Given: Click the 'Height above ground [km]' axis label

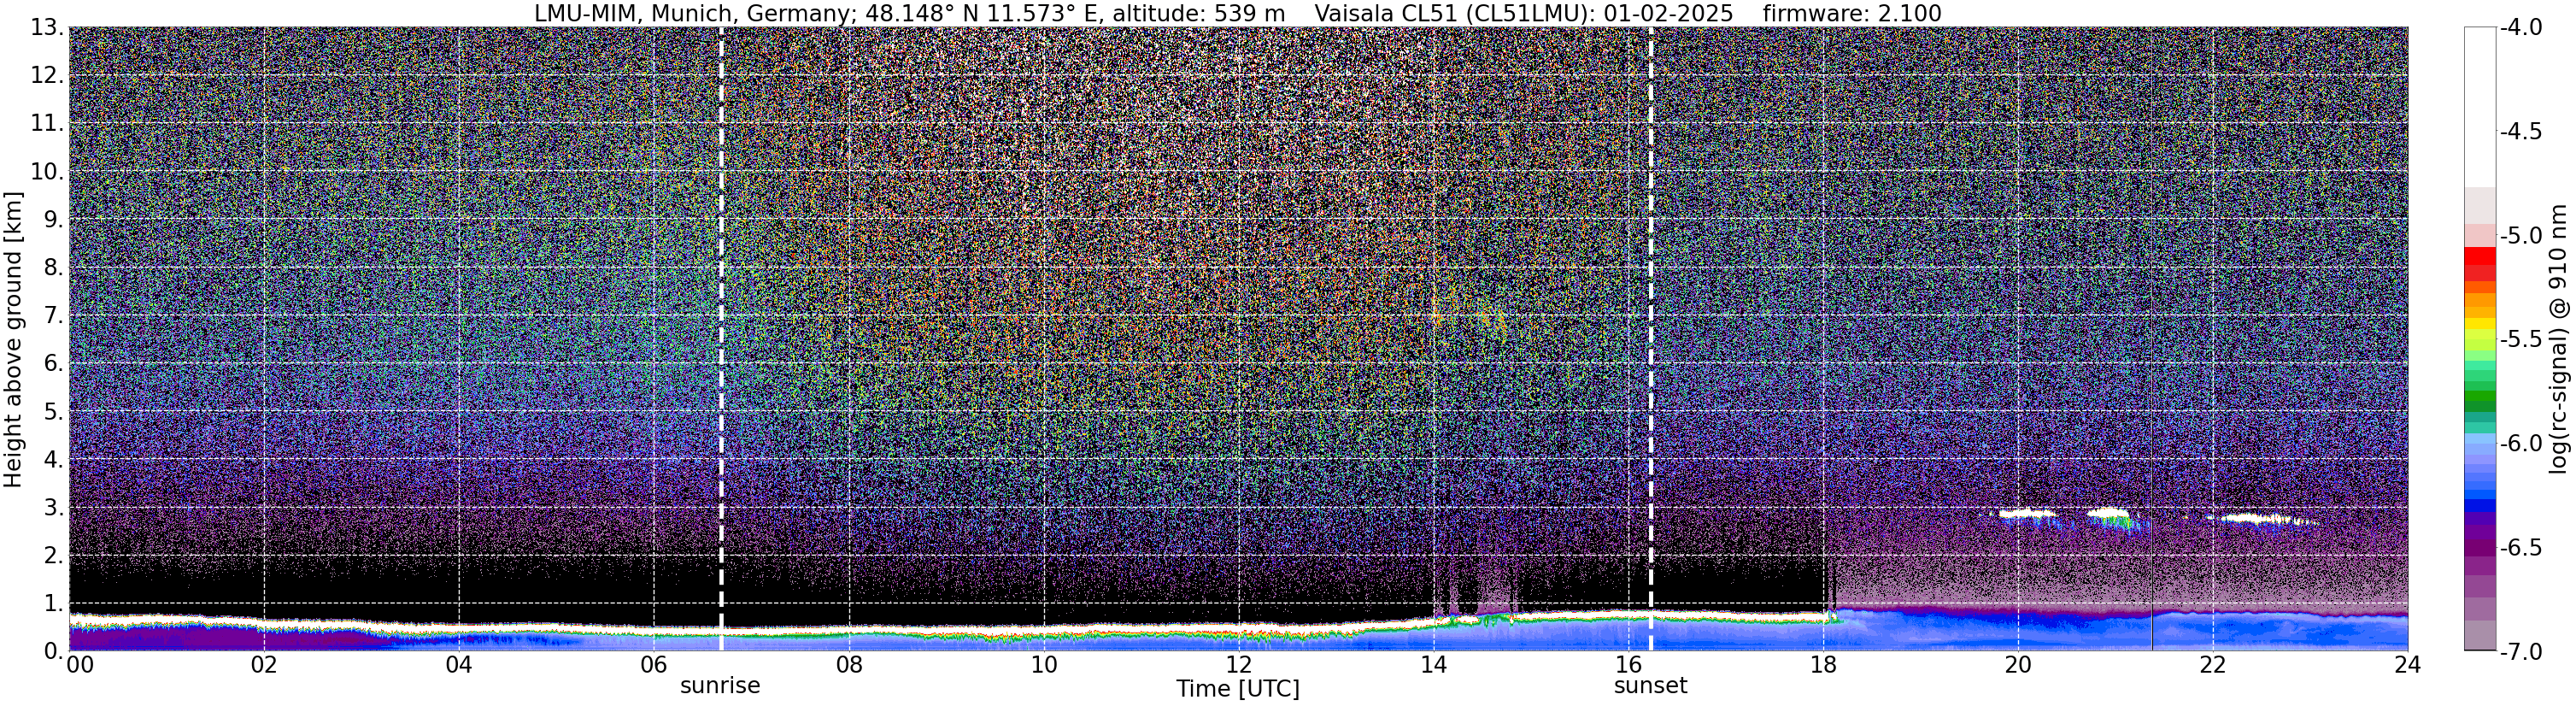Looking at the screenshot, I should pyautogui.click(x=13, y=339).
